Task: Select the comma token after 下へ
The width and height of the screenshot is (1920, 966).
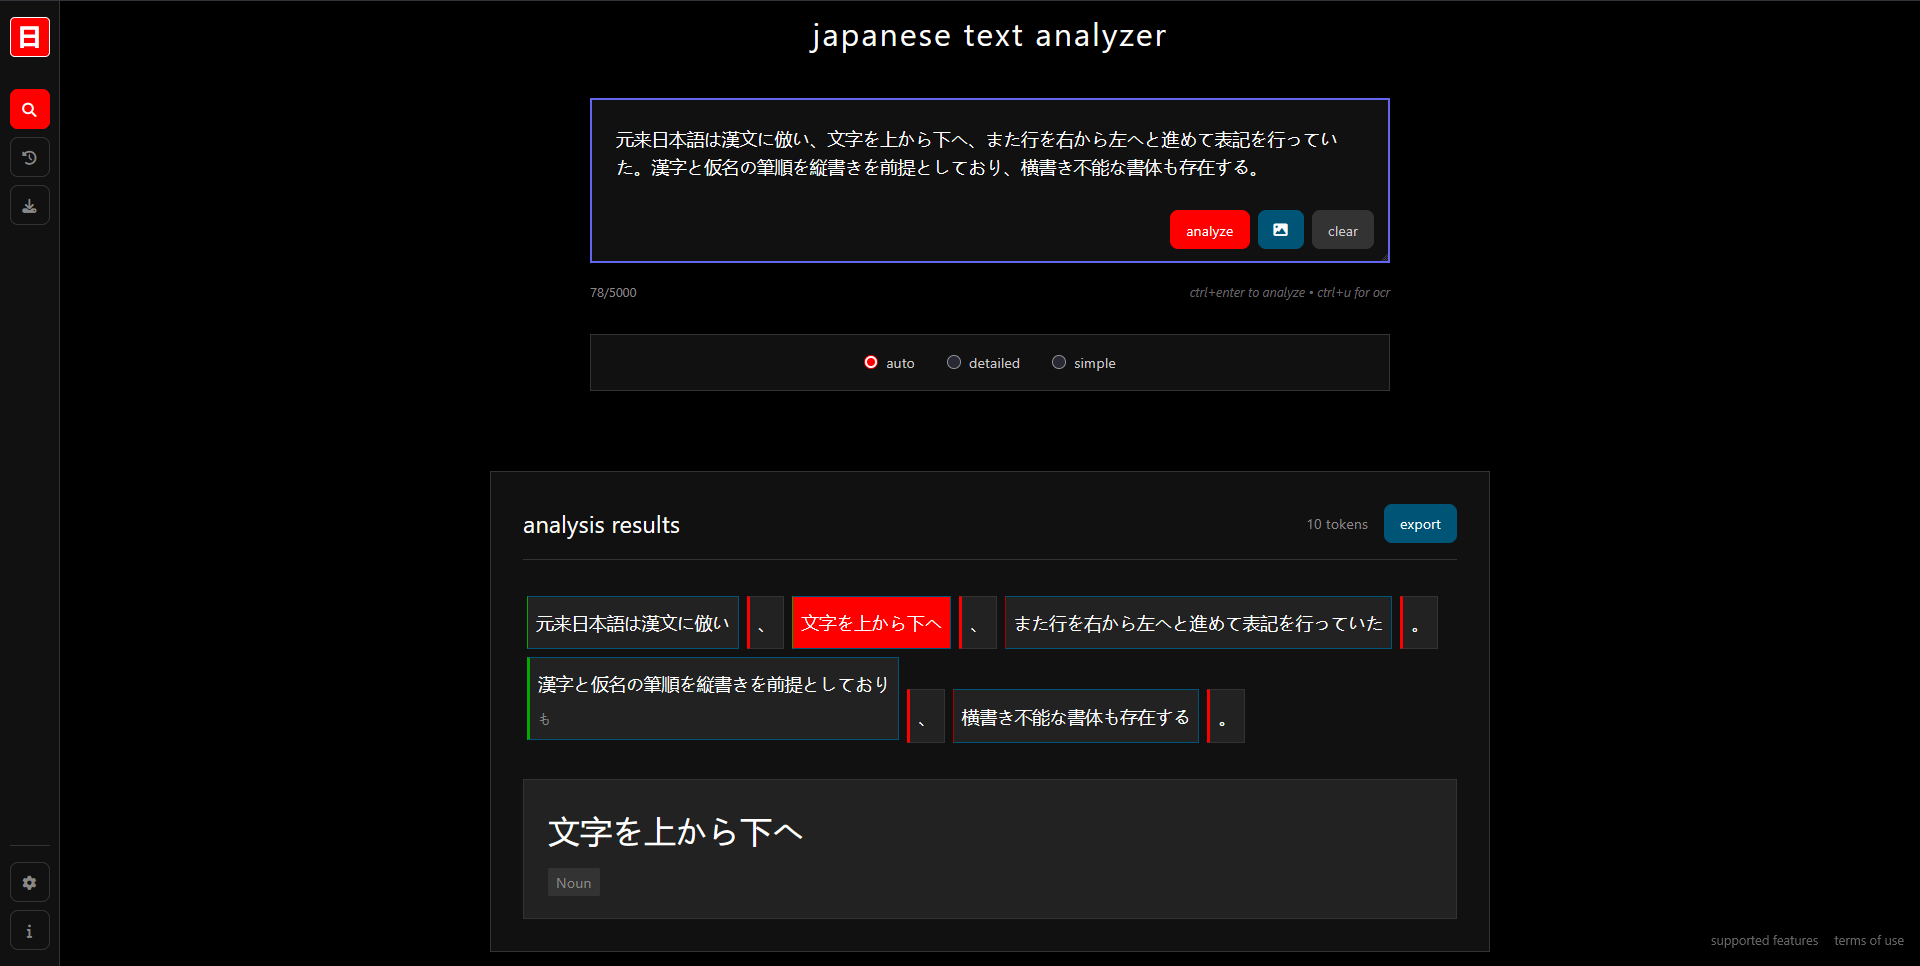Action: pos(978,623)
